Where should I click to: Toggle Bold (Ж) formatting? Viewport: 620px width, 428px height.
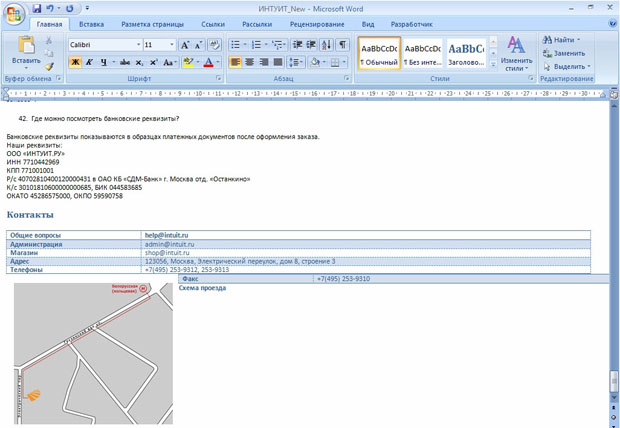click(x=75, y=62)
